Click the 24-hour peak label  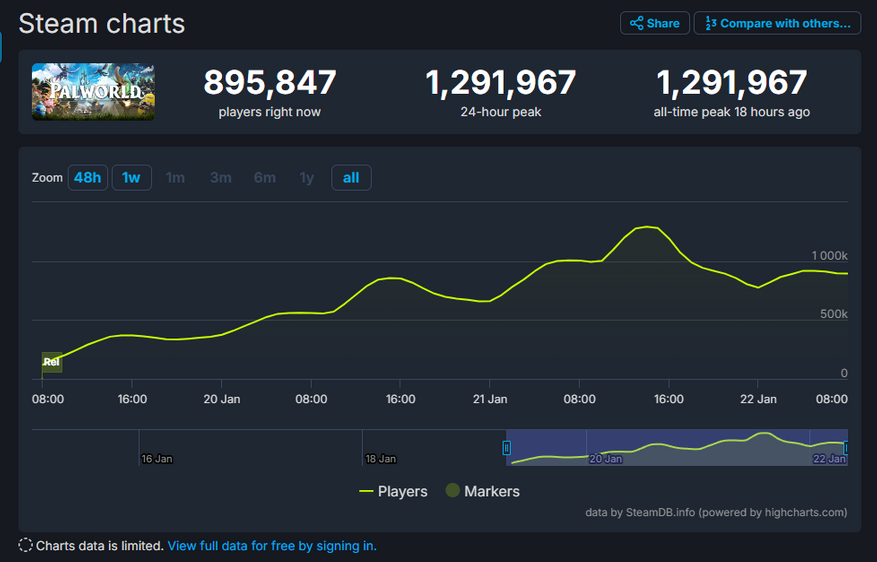pyautogui.click(x=501, y=112)
